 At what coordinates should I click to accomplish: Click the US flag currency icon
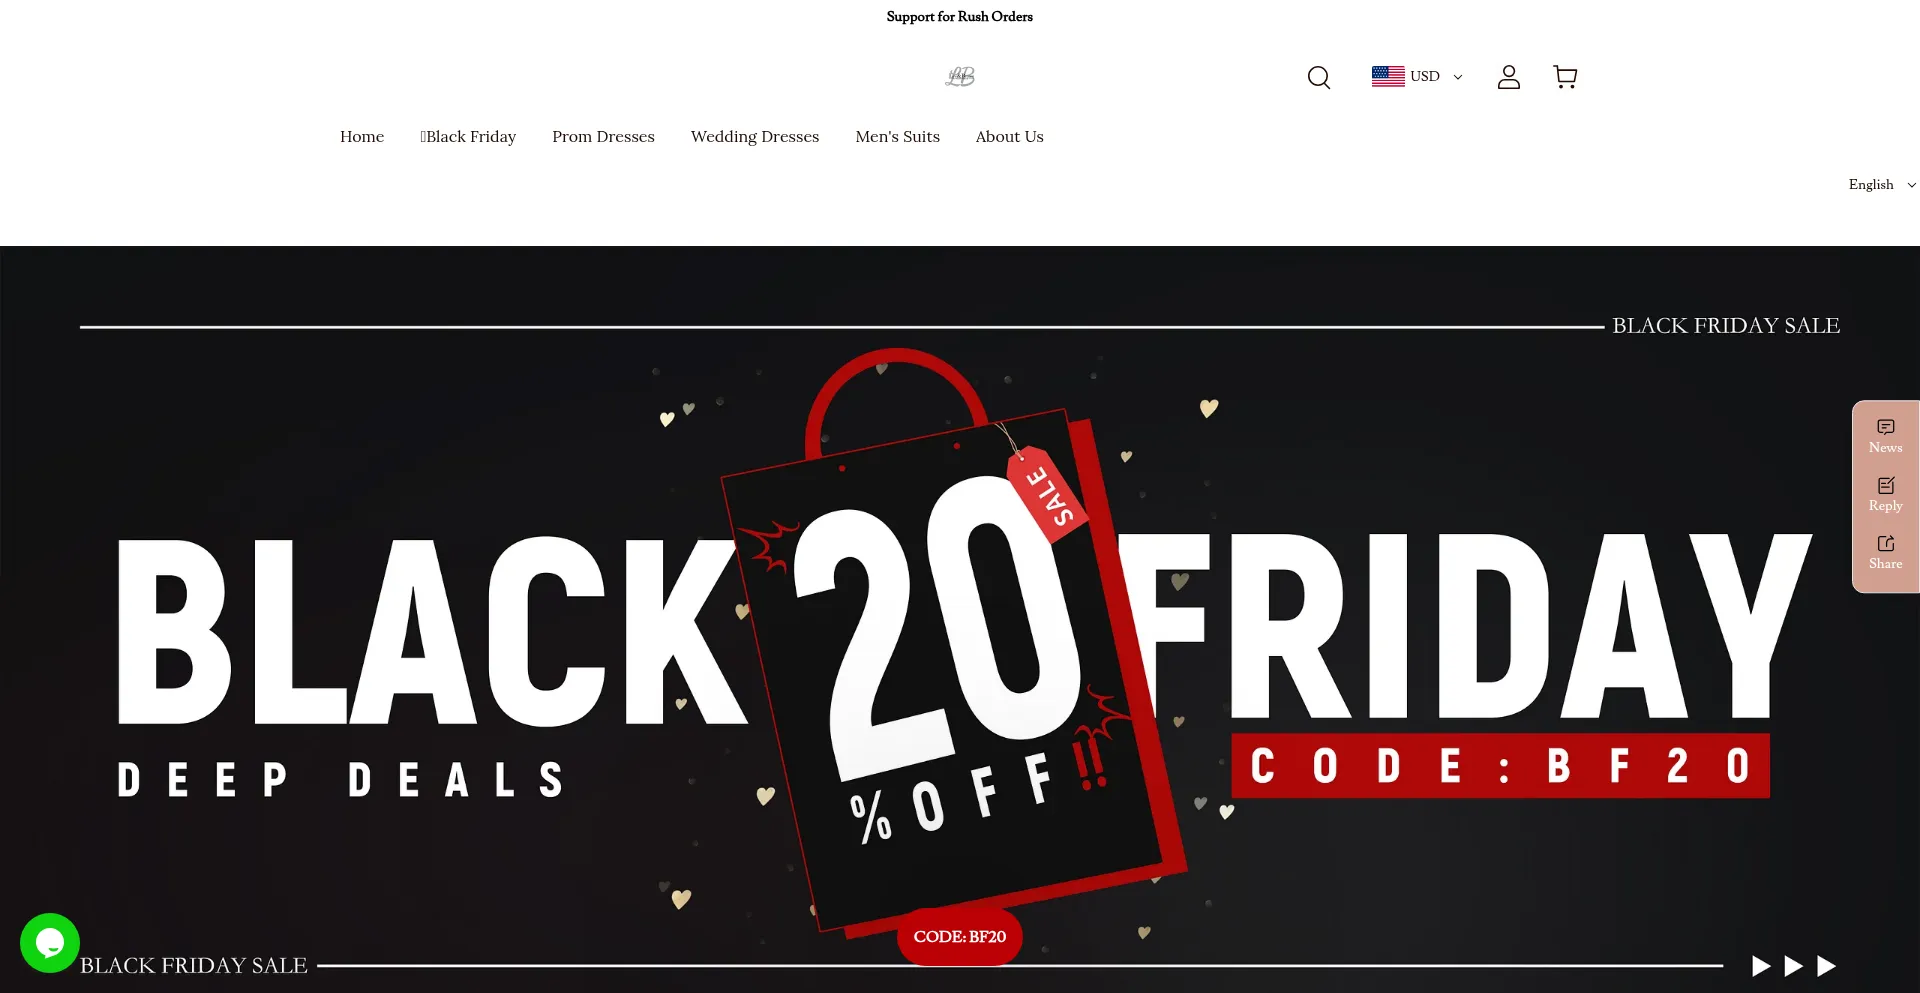click(x=1388, y=76)
